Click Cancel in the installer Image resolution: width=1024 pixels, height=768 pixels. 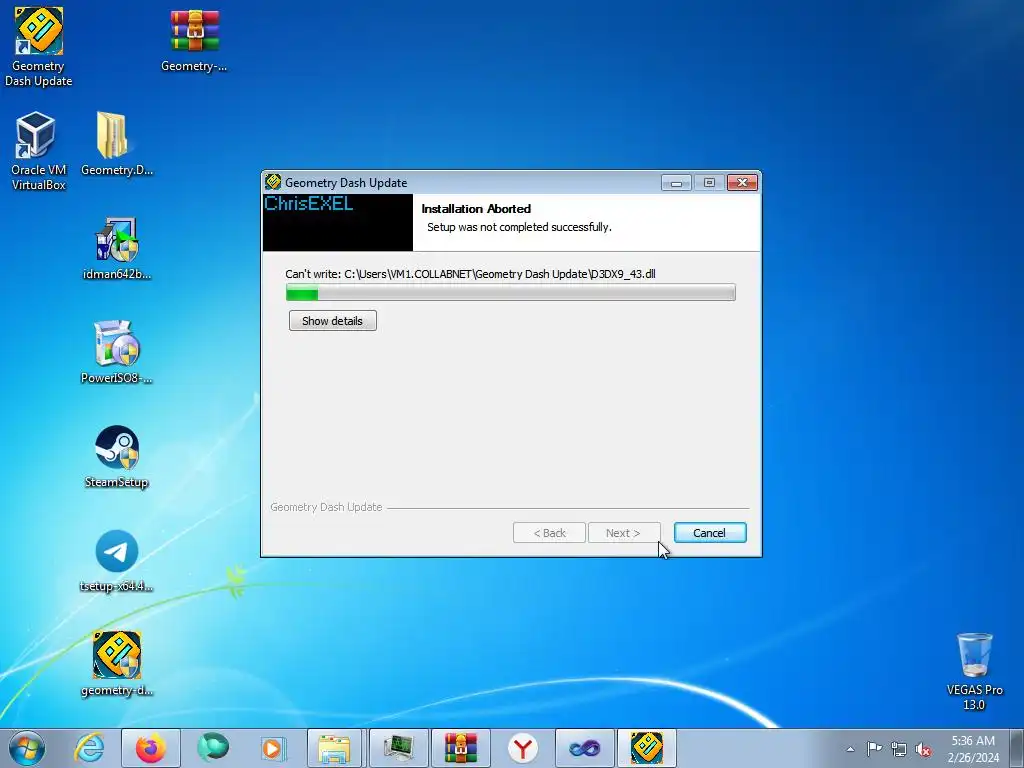pyautogui.click(x=710, y=533)
